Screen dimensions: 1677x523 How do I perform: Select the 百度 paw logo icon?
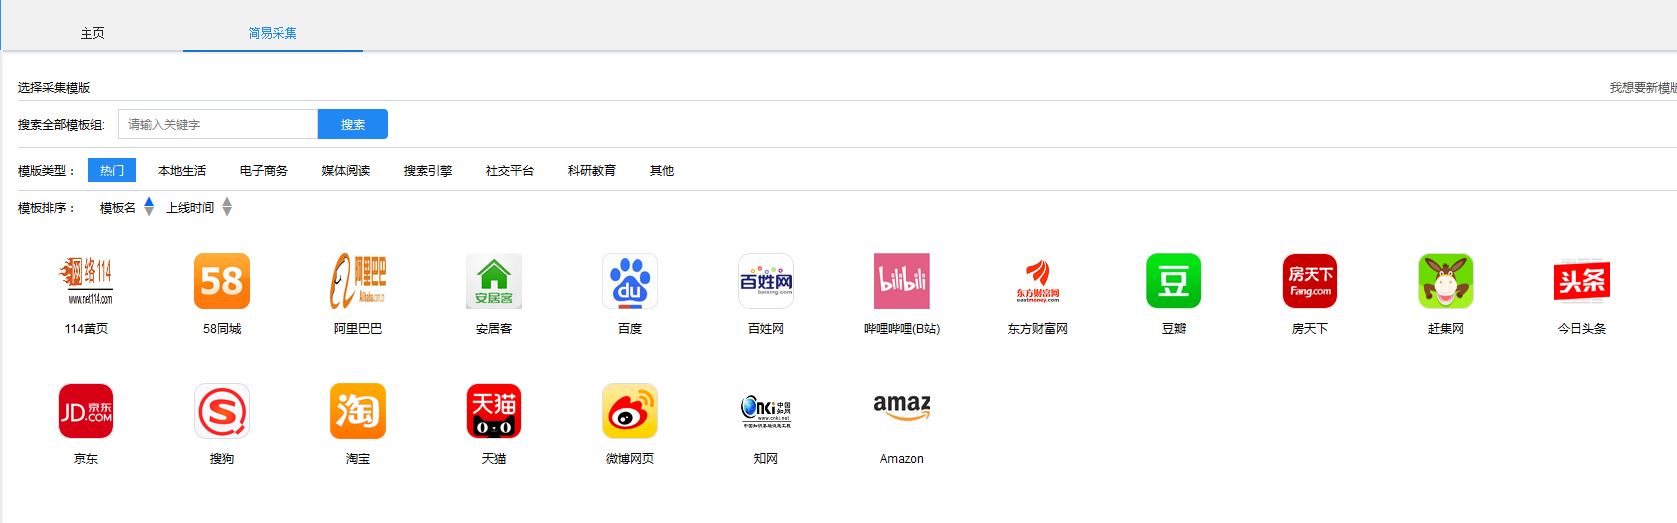coord(630,281)
